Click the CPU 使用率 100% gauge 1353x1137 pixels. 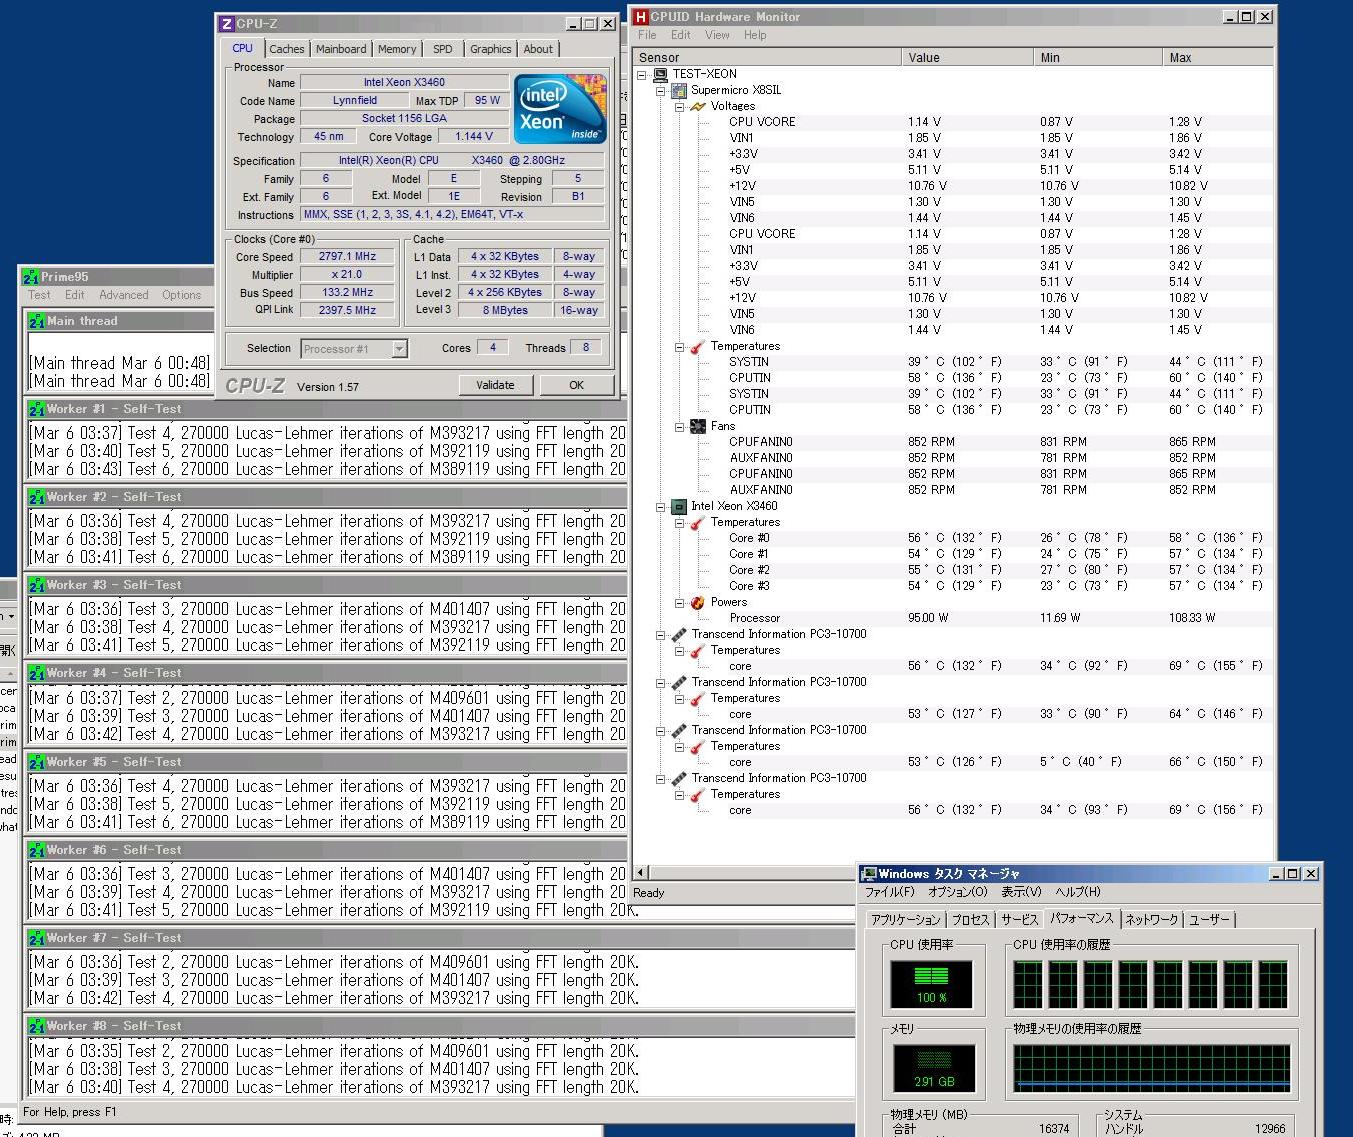click(931, 985)
